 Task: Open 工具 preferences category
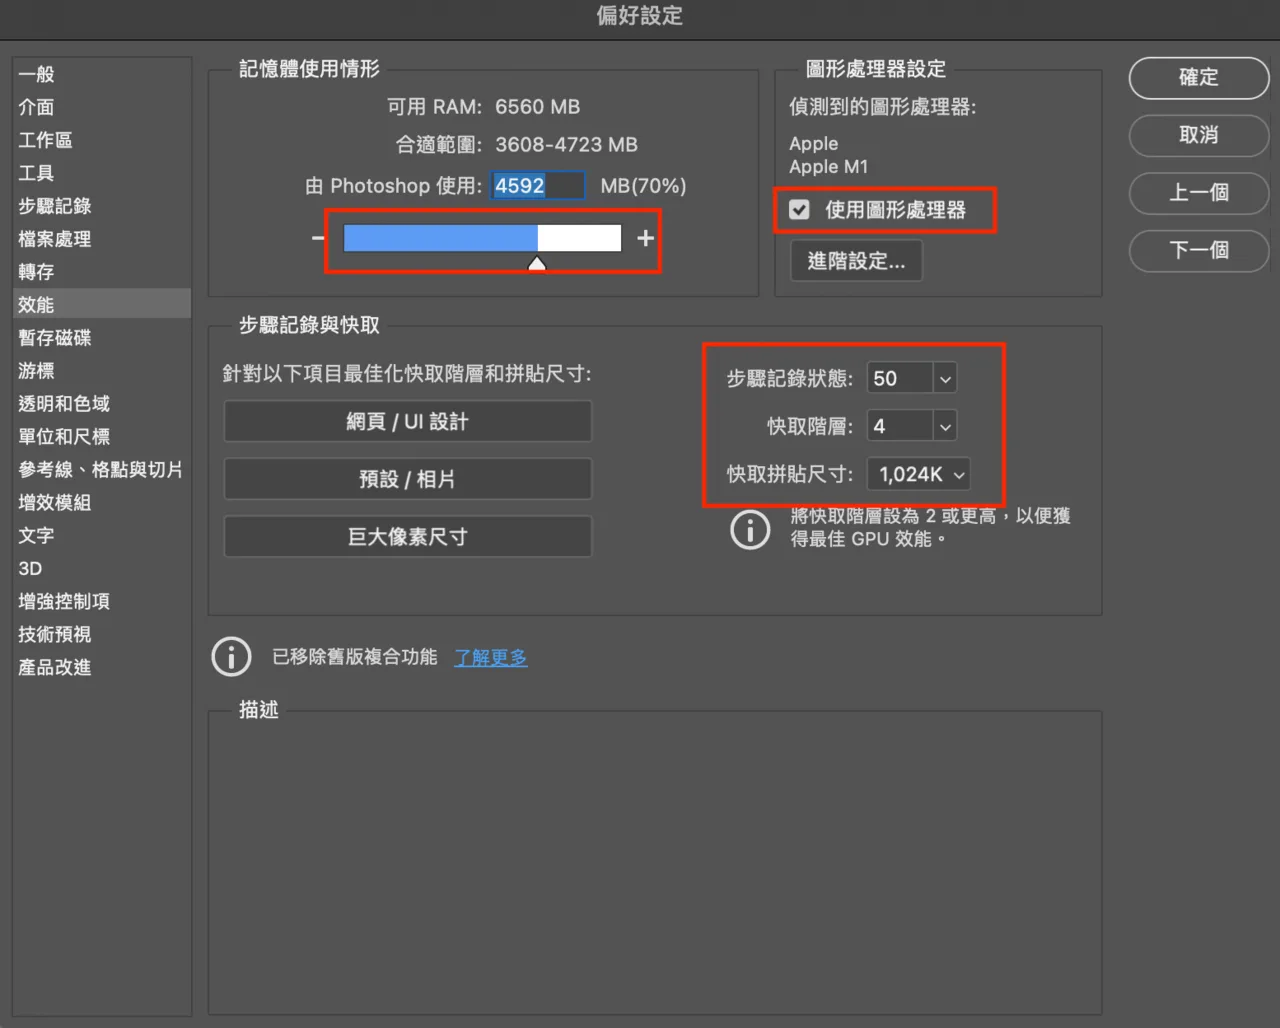click(101, 173)
